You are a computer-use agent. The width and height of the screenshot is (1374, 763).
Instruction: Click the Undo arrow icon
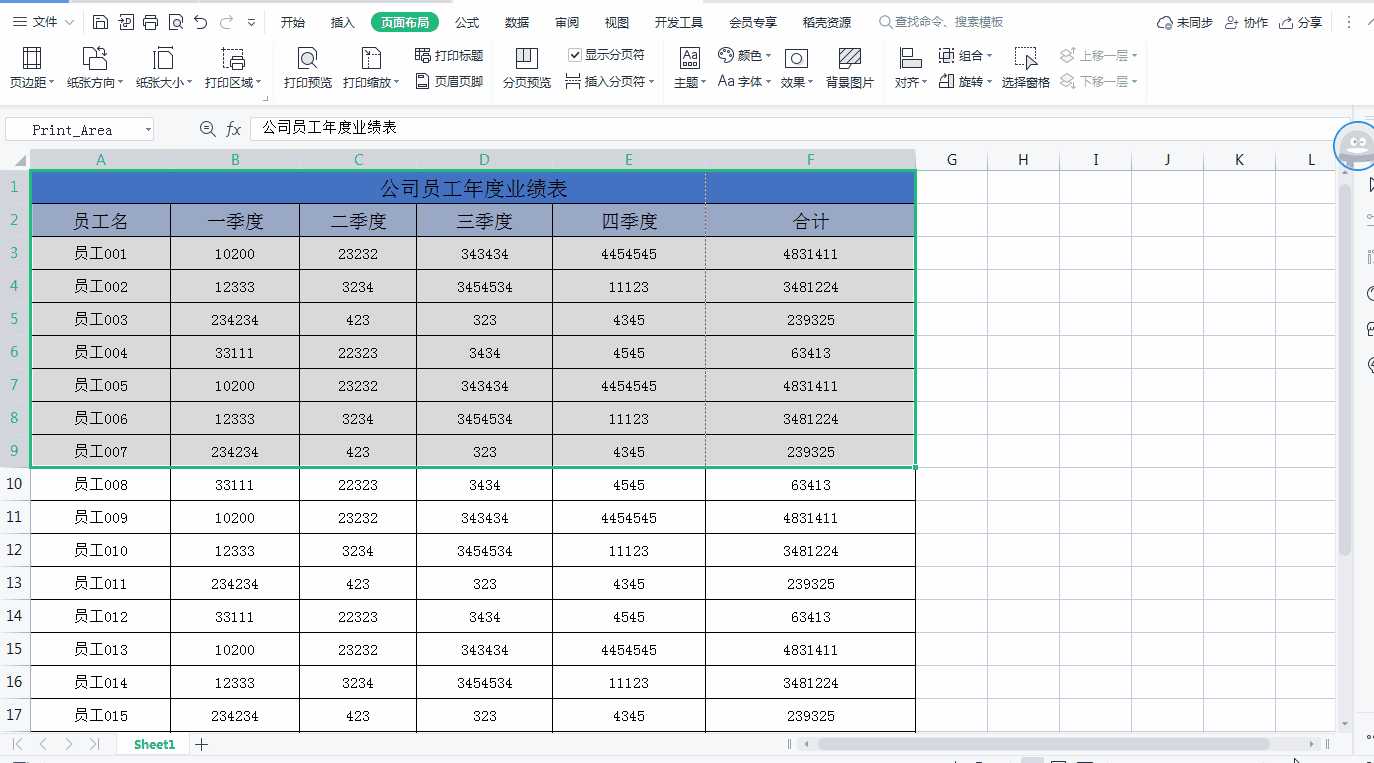point(201,22)
